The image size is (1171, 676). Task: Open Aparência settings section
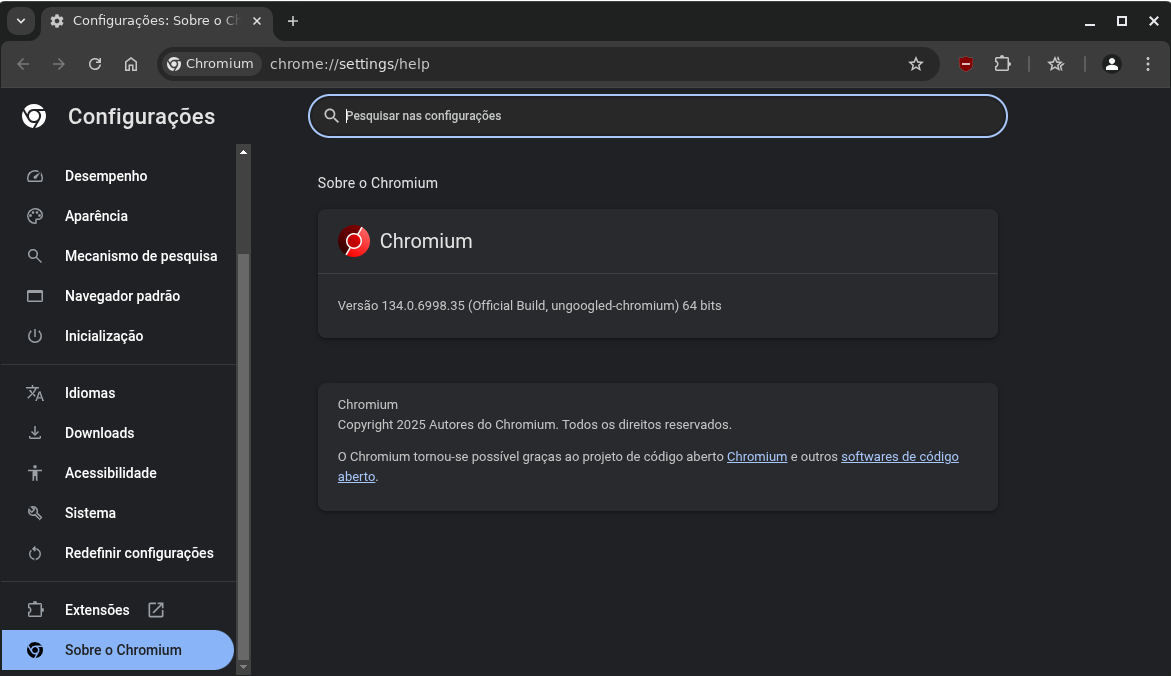(118, 216)
